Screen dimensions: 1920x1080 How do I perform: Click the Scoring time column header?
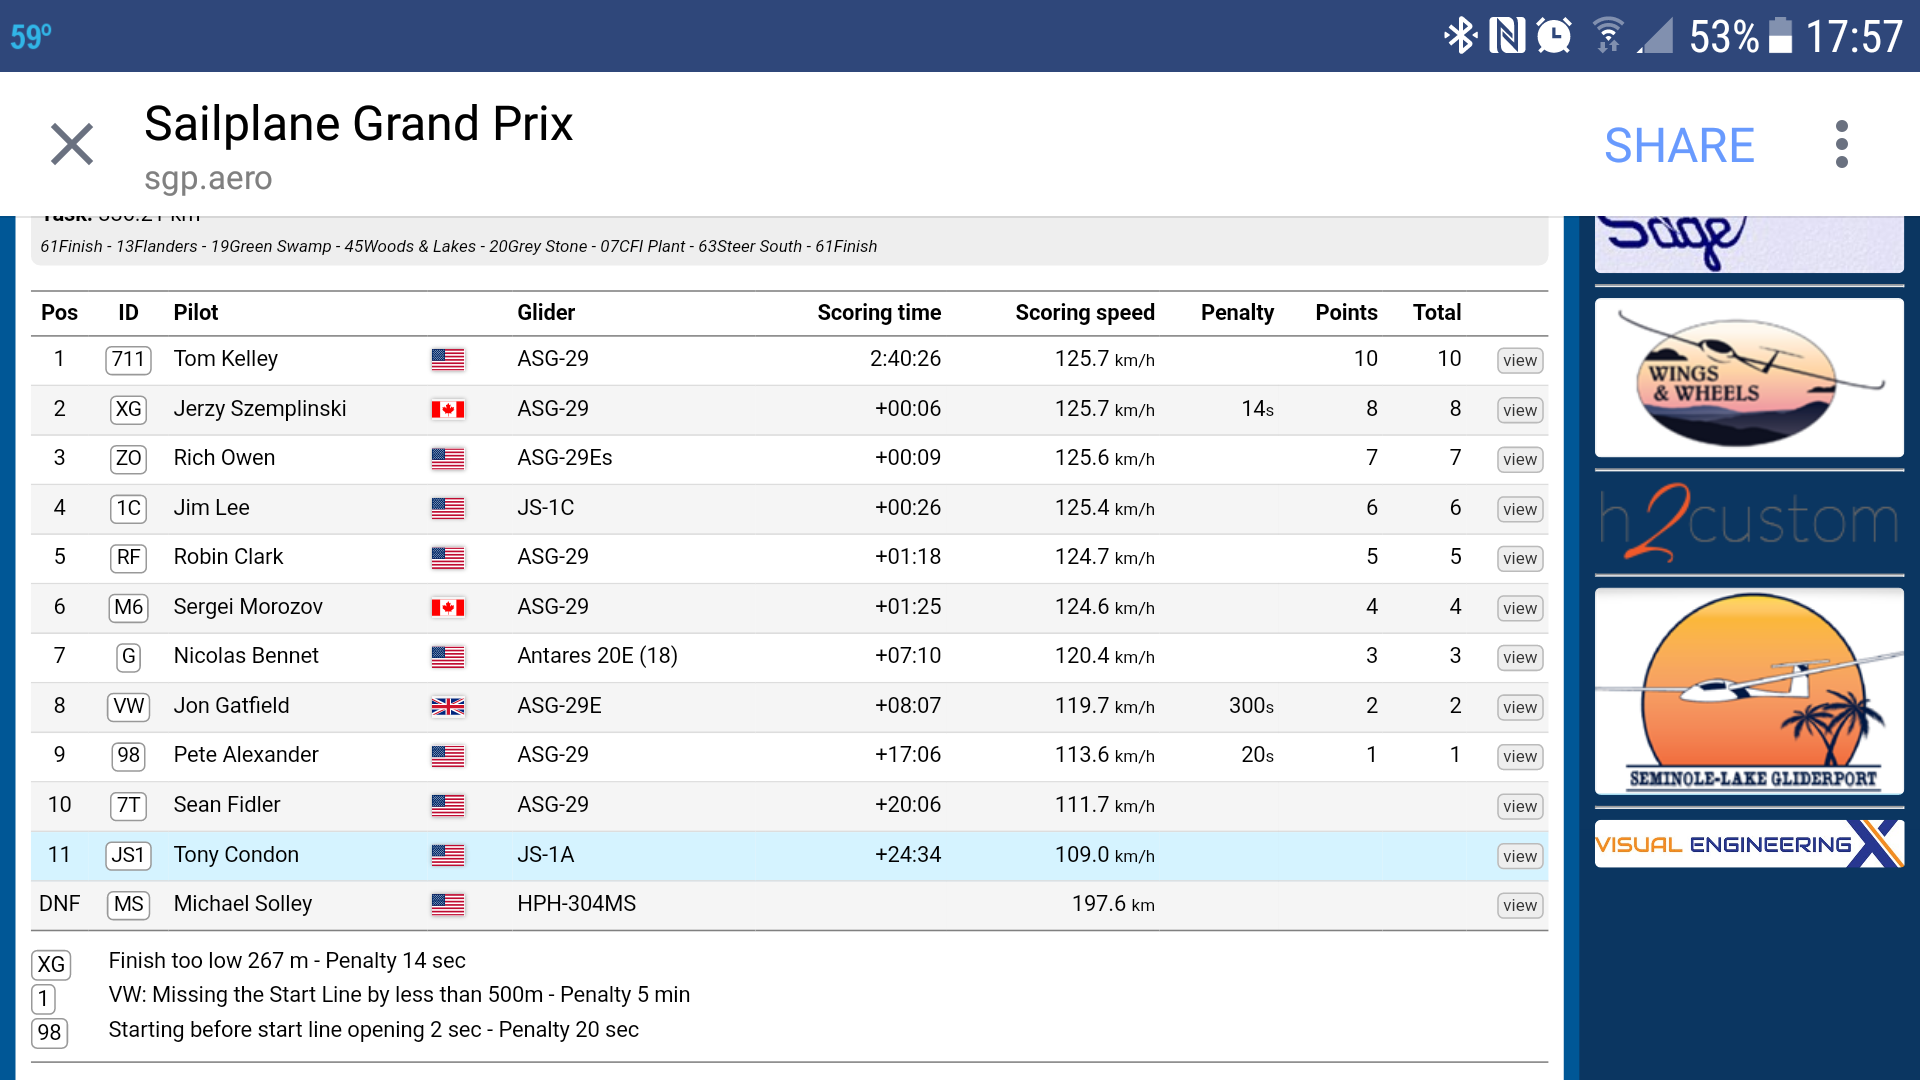(879, 312)
